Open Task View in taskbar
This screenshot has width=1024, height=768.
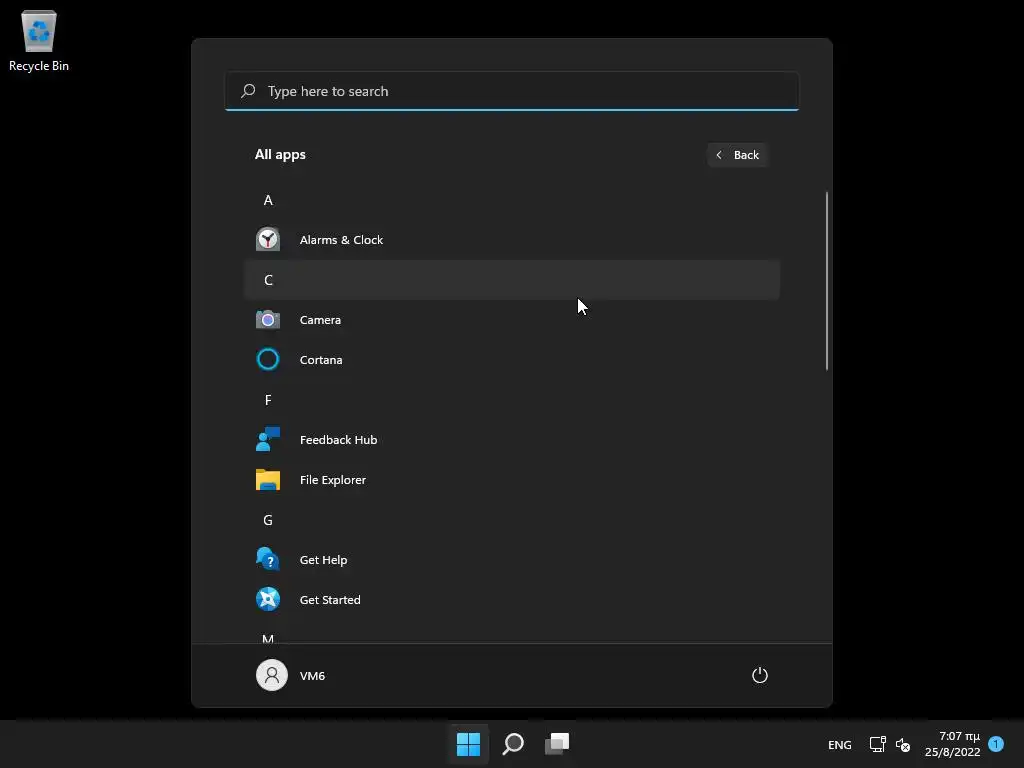click(558, 744)
